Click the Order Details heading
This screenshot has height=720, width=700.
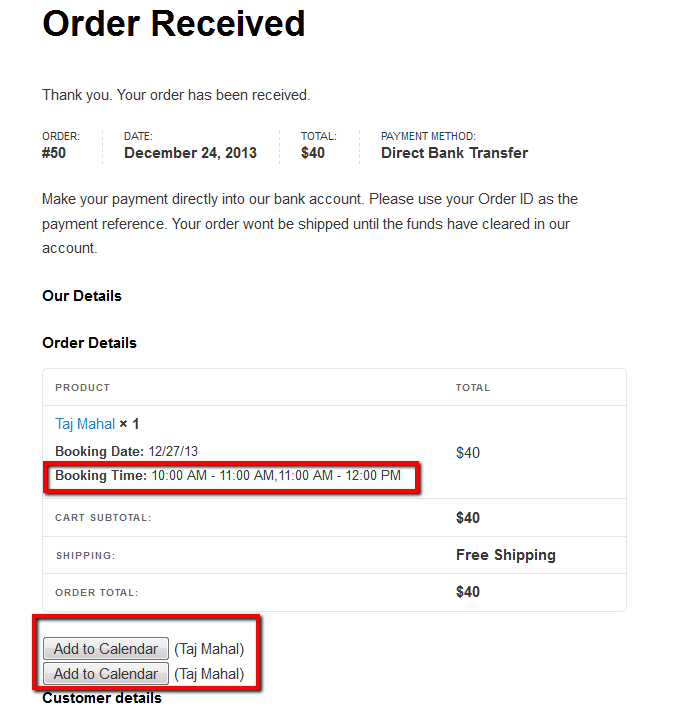(x=89, y=343)
